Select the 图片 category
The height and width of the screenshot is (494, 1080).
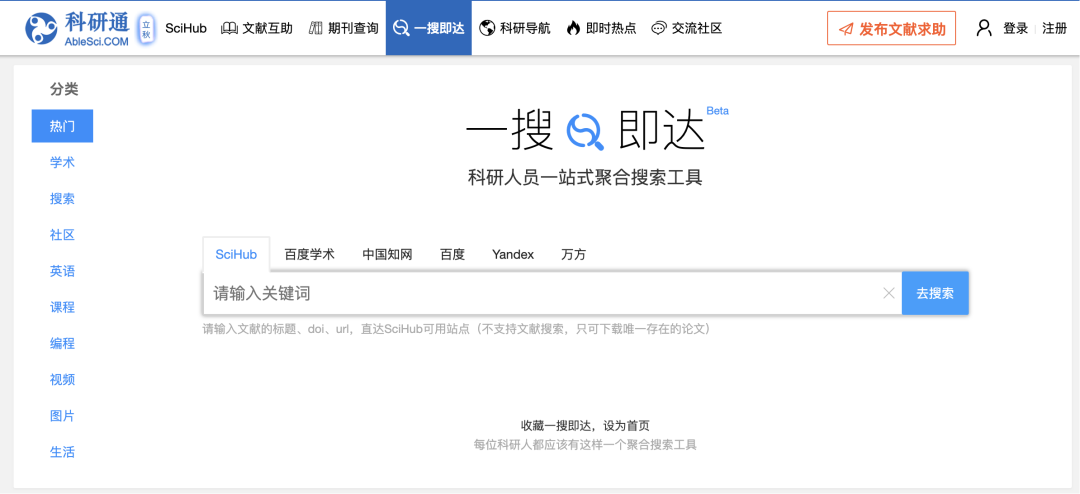[62, 415]
